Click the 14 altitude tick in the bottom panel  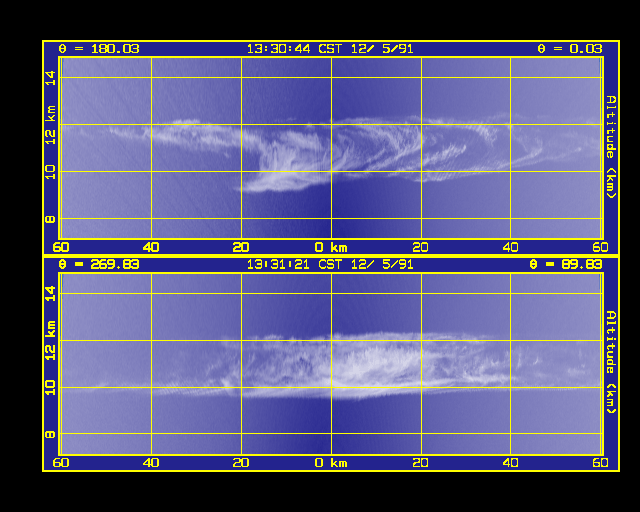click(50, 294)
